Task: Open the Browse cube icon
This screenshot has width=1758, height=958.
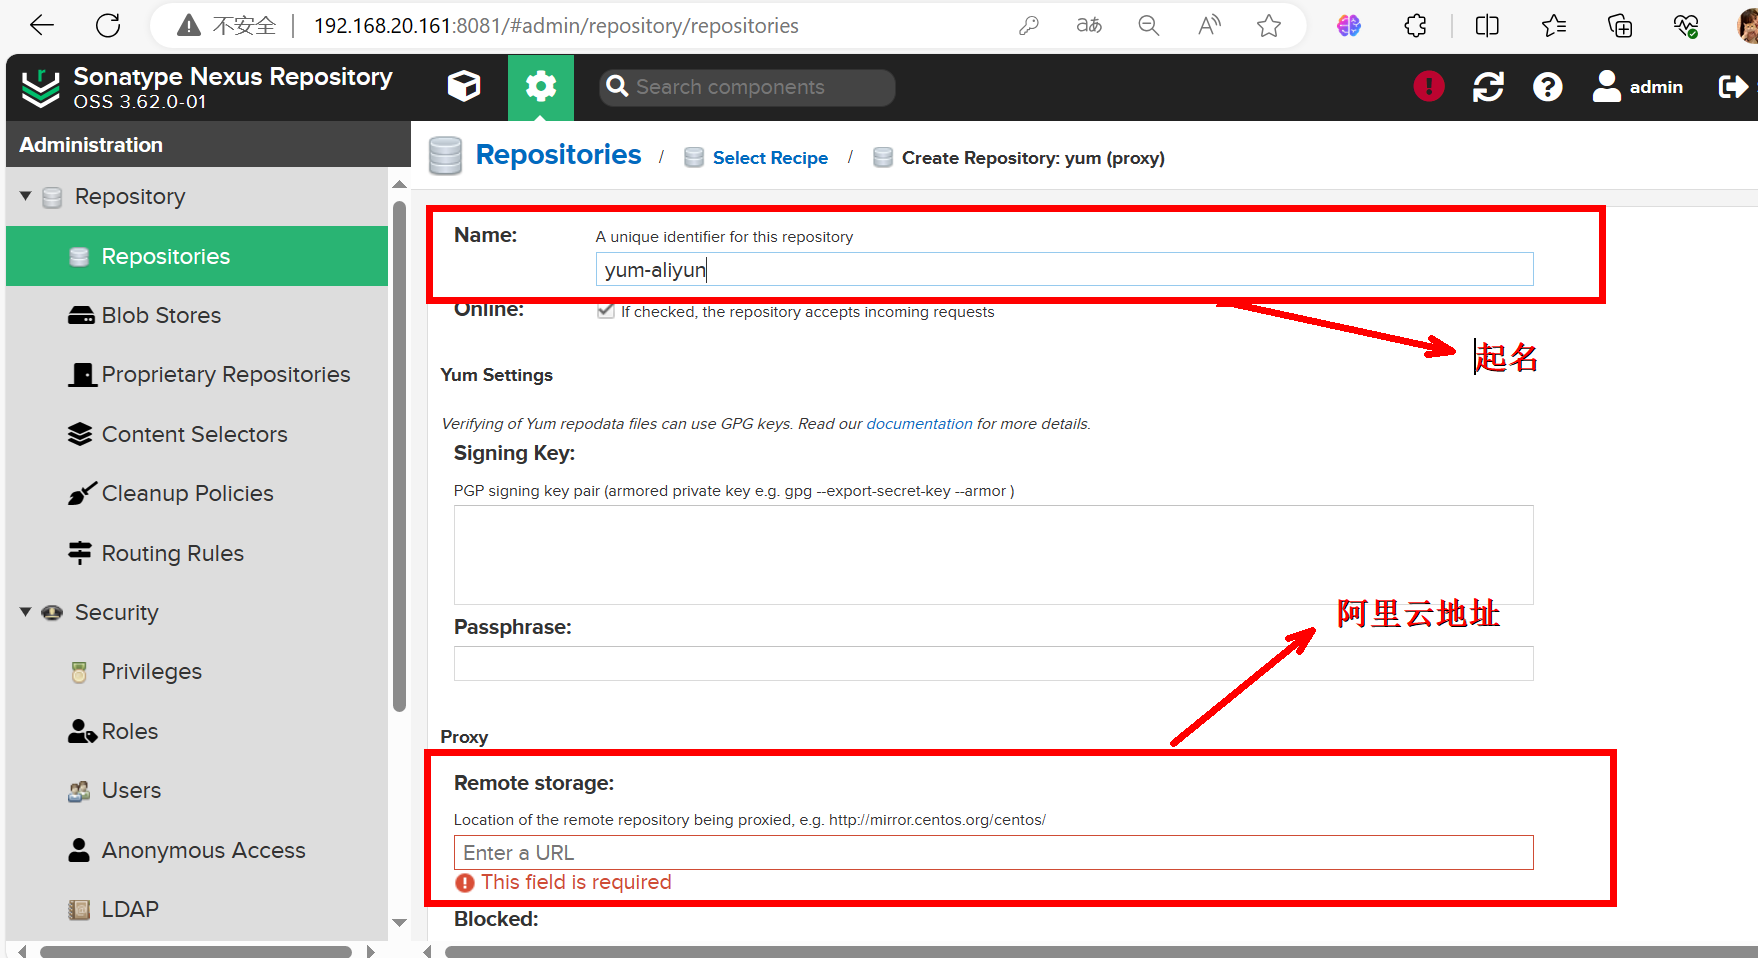Action: tap(464, 87)
